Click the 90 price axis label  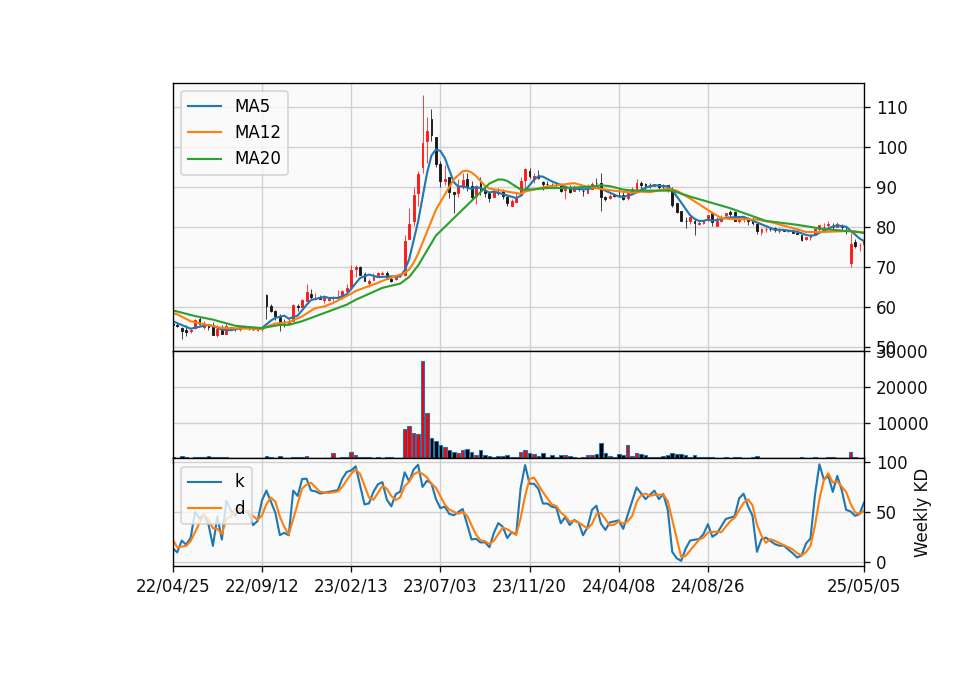point(887,188)
